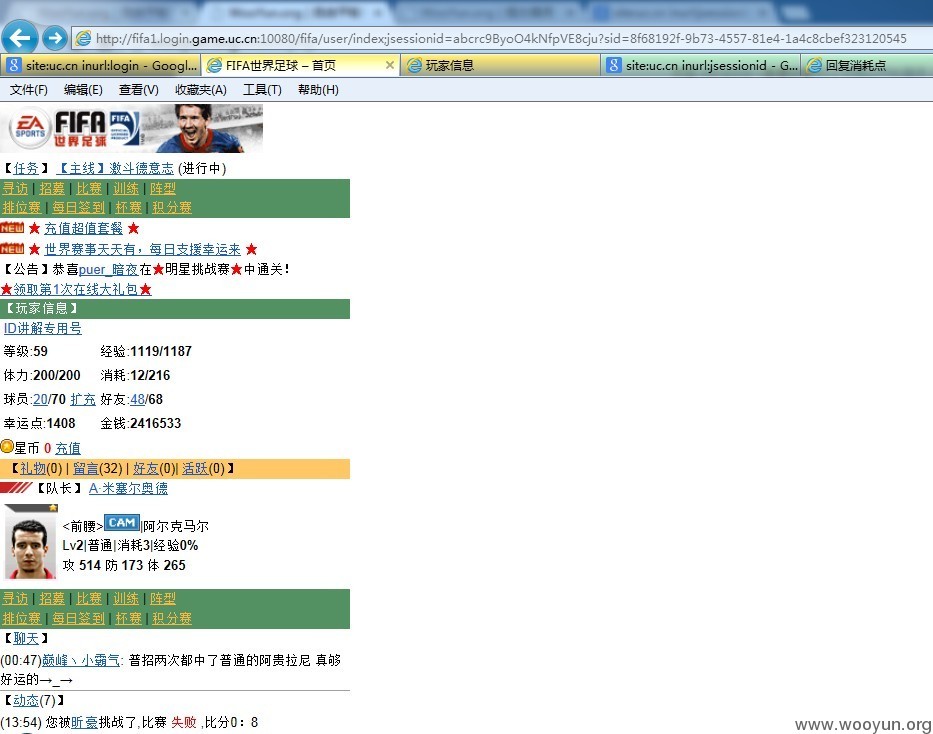Open challenger 昕壹 player link

(x=84, y=722)
